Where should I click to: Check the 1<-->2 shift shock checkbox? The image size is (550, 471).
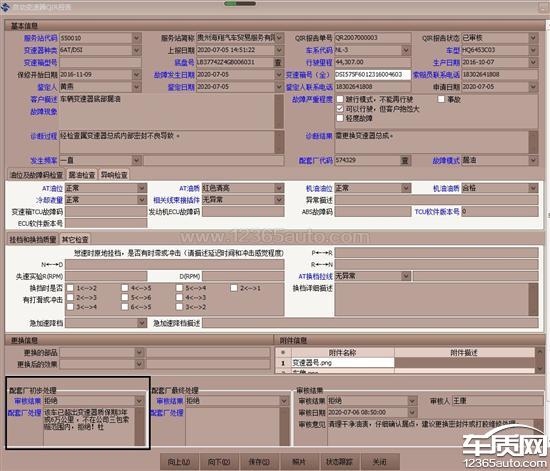(x=70, y=288)
